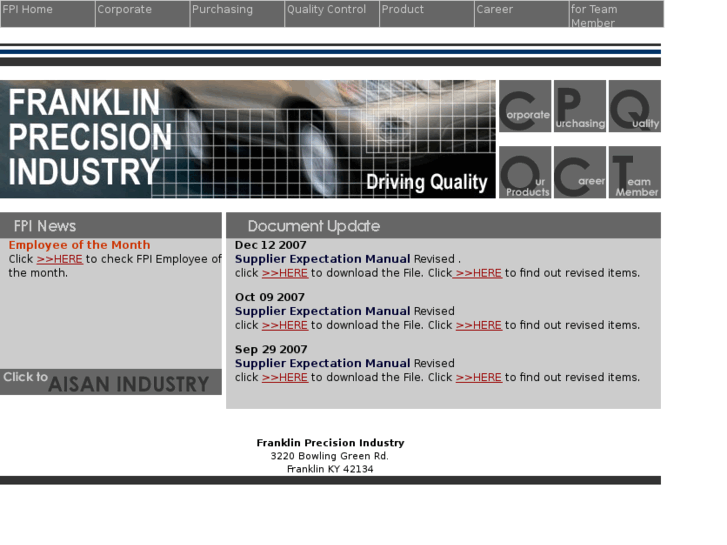Click the Document Update panel header

(x=443, y=226)
